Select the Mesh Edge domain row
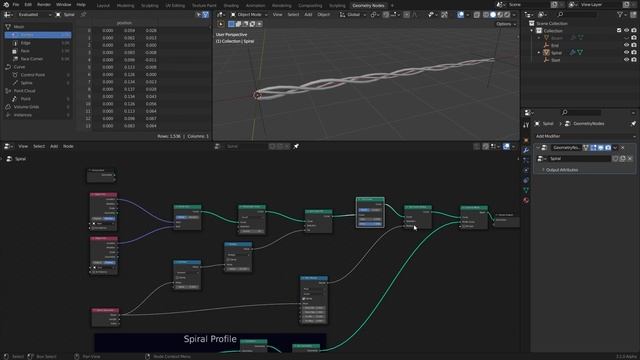The width and height of the screenshot is (640, 360). click(x=38, y=43)
